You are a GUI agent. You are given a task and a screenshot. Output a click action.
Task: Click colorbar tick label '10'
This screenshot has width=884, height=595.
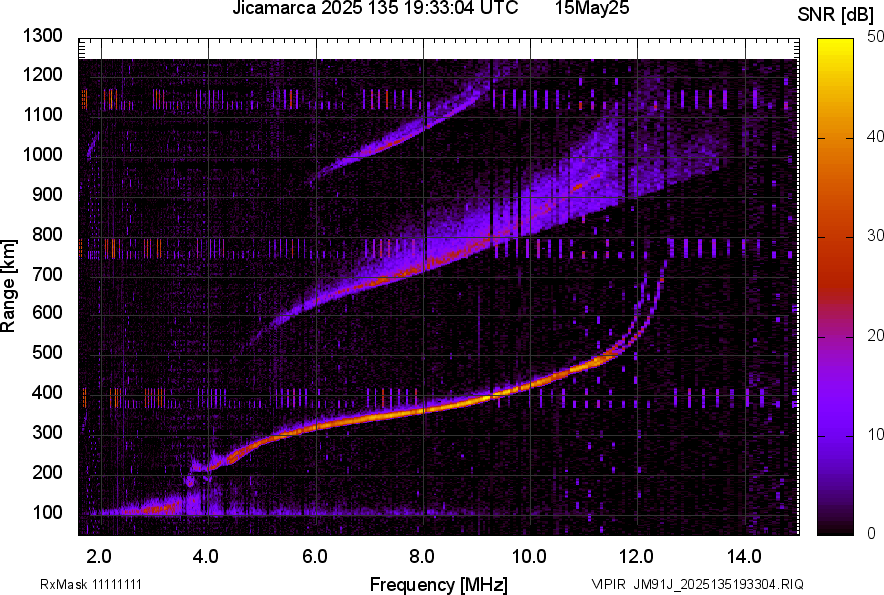tap(875, 434)
